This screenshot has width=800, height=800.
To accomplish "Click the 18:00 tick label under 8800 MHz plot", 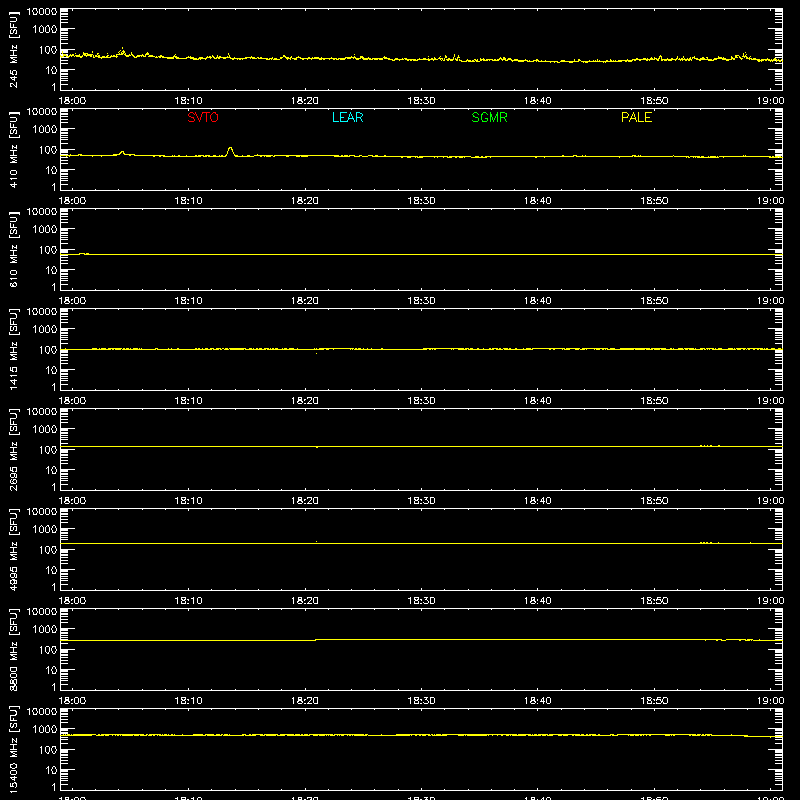I will 72,701.
